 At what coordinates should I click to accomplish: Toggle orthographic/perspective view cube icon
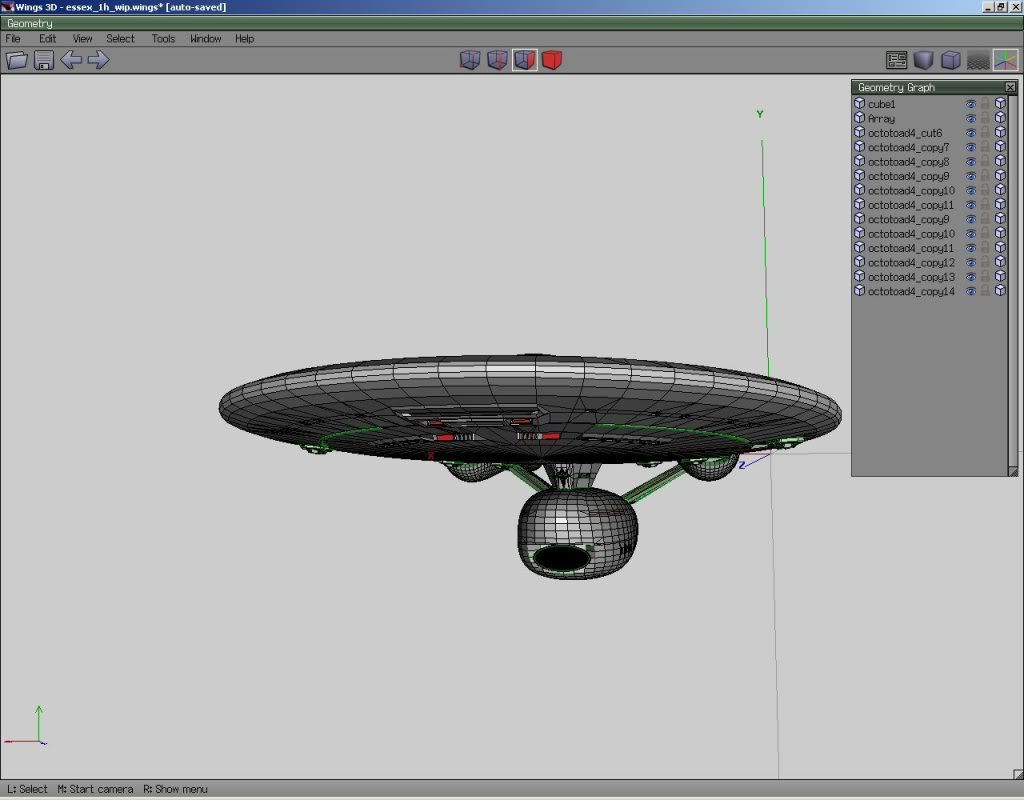pyautogui.click(x=951, y=60)
